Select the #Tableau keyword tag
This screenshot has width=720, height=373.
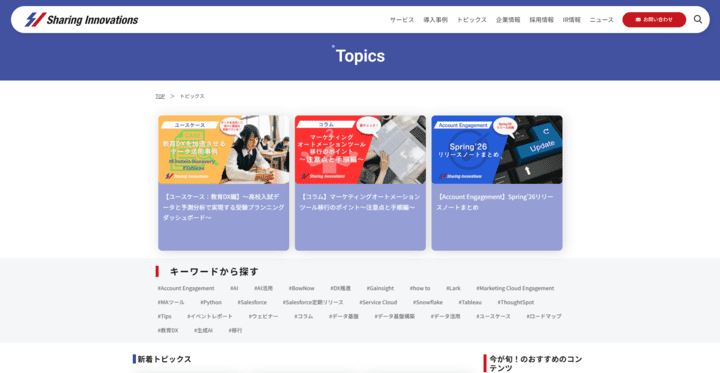[x=470, y=302]
